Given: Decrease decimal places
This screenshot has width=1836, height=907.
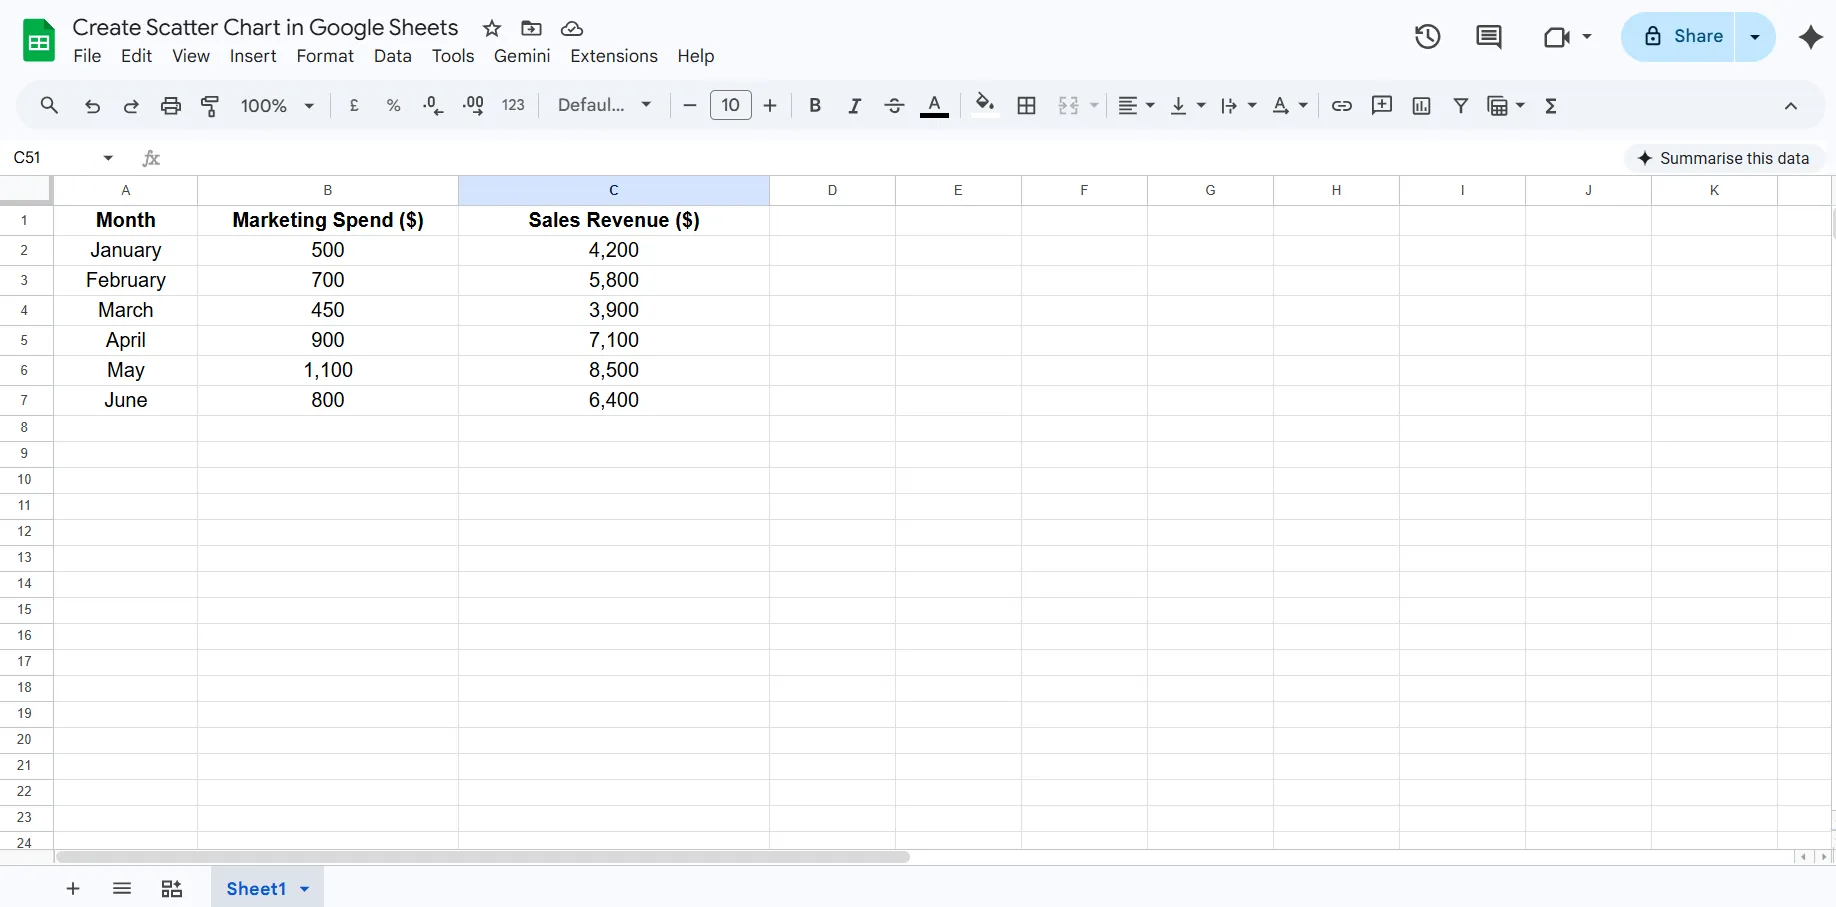Looking at the screenshot, I should [433, 105].
